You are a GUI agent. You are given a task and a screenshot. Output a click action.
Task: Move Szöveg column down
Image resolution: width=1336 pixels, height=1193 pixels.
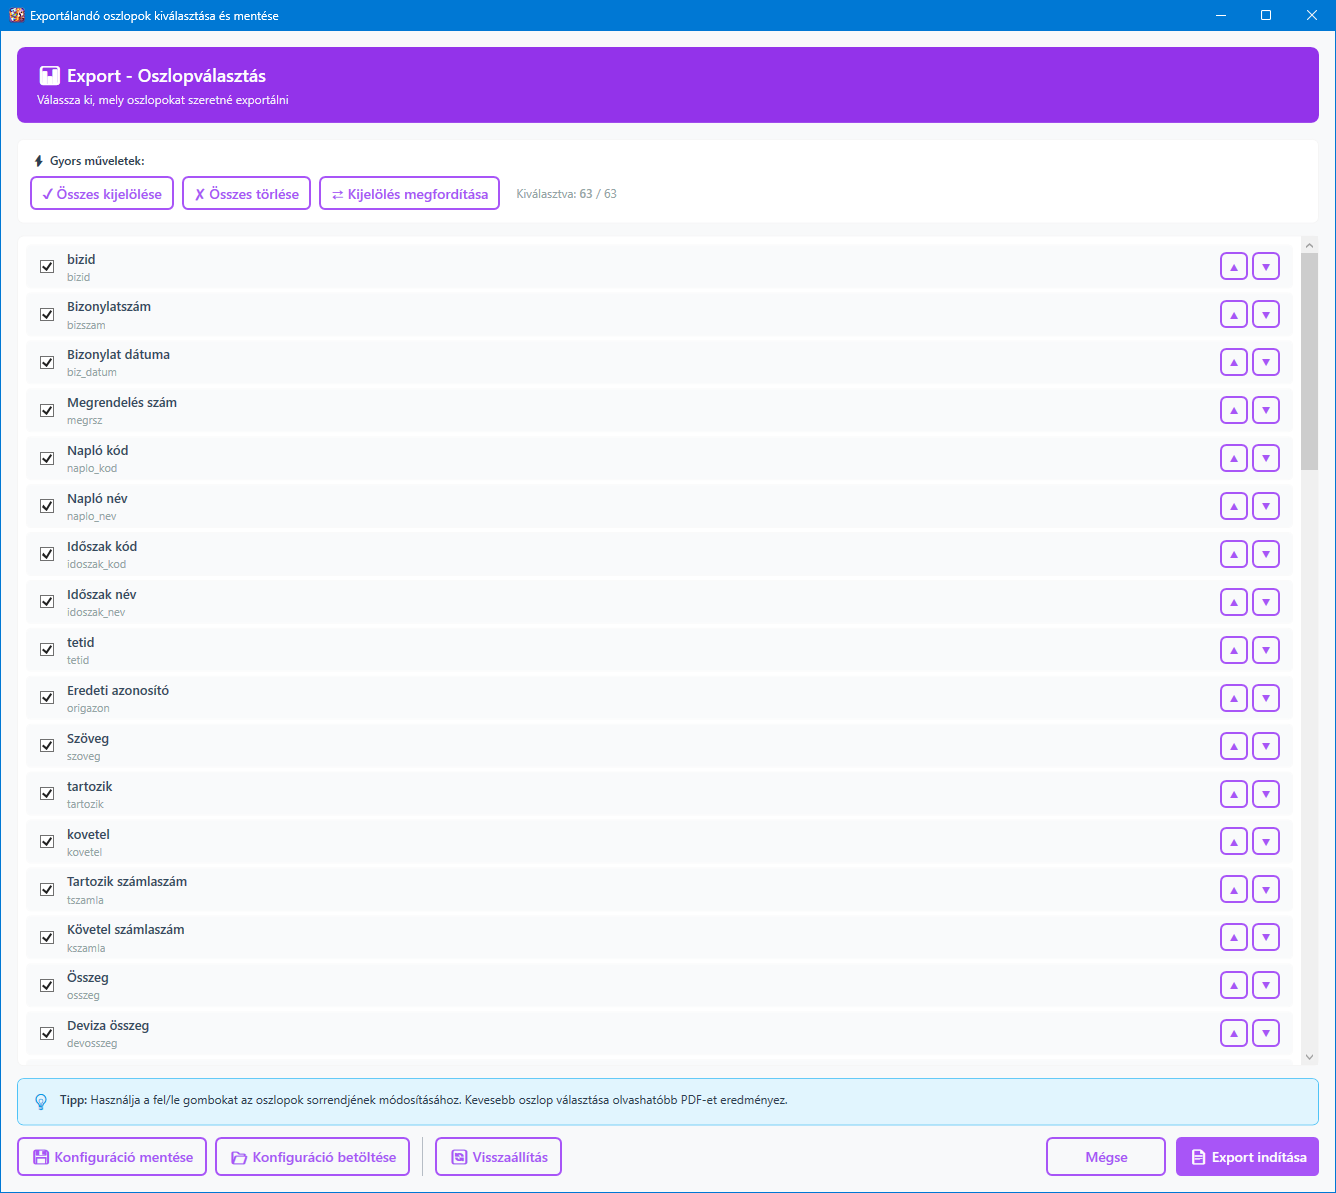1266,746
